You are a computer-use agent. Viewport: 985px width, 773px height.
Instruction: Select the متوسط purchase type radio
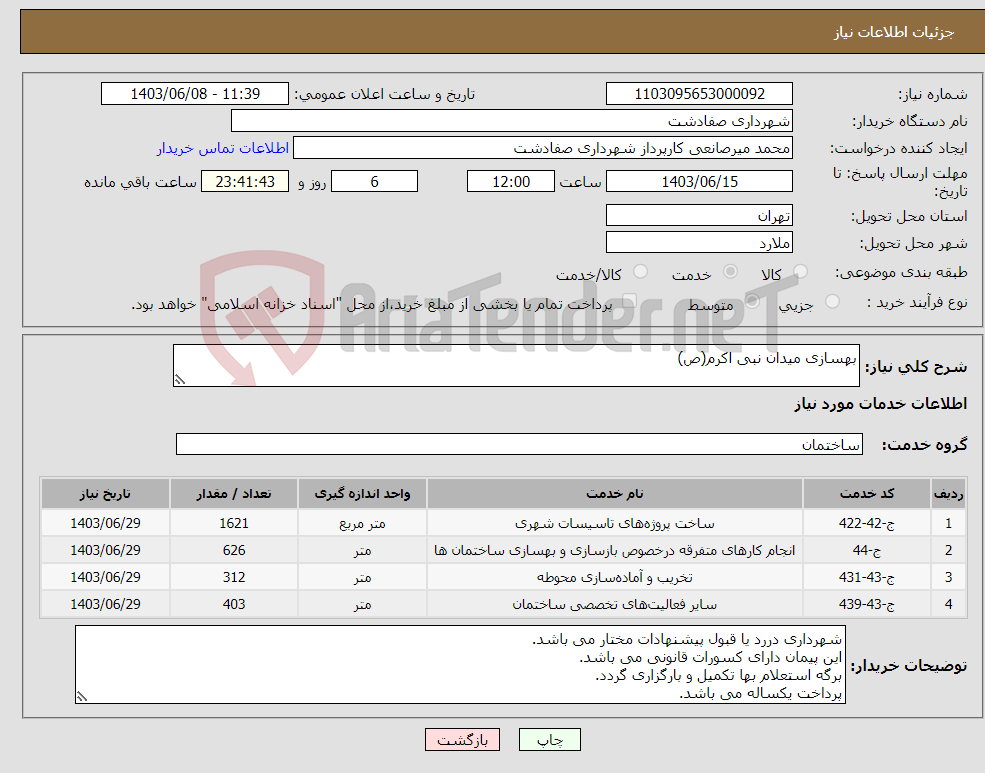pyautogui.click(x=752, y=301)
